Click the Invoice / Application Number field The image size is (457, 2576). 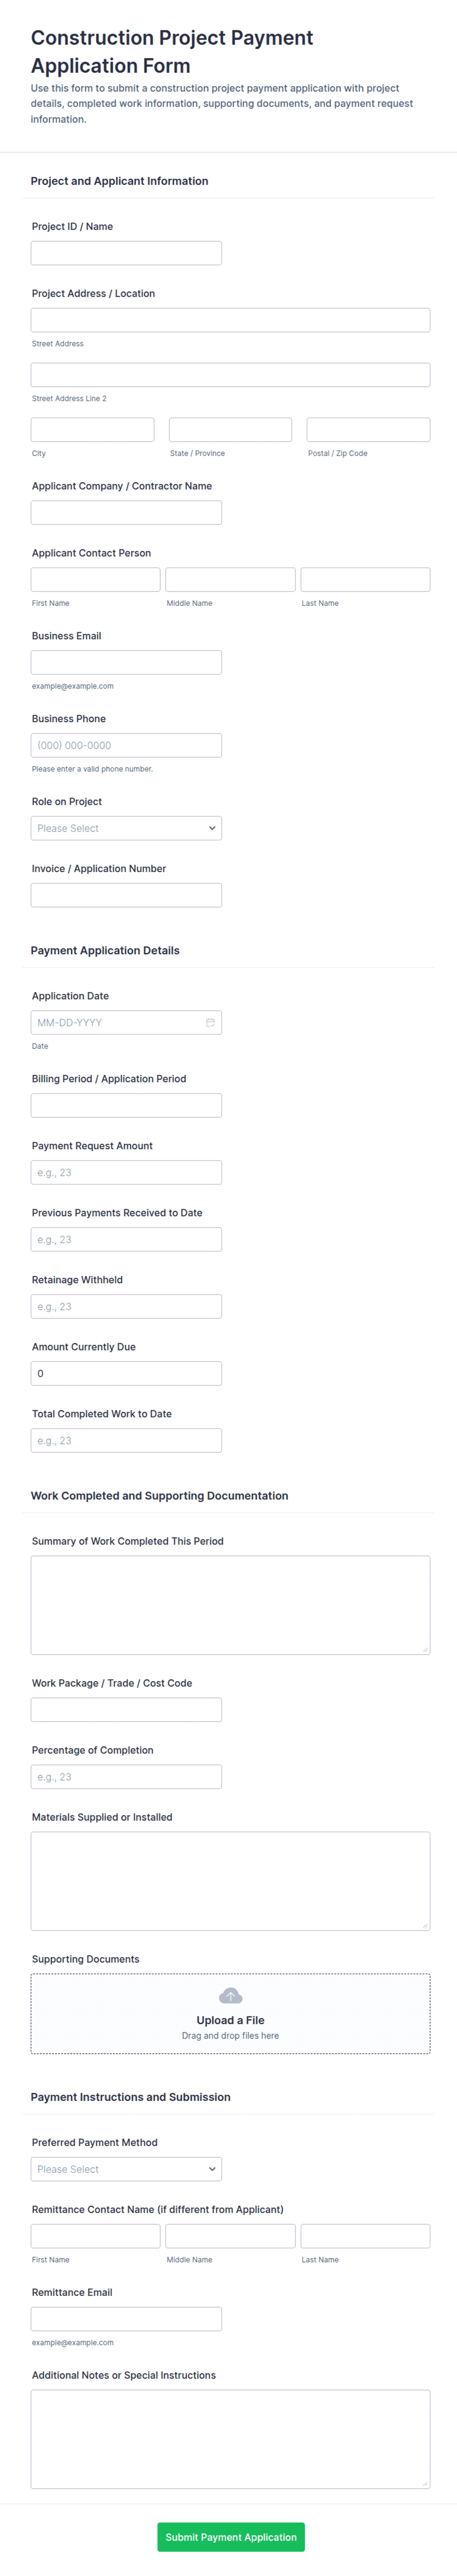(x=126, y=895)
